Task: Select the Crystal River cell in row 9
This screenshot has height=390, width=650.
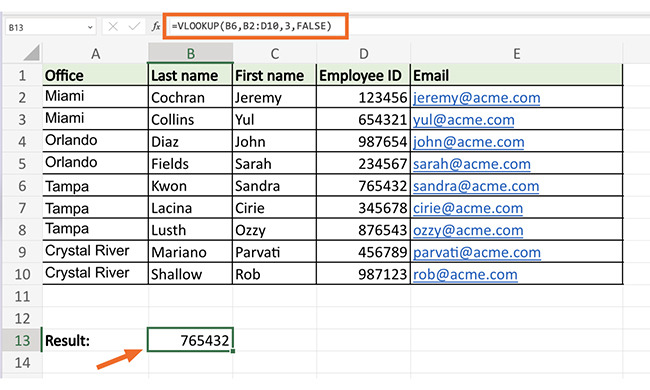Action: [95, 252]
